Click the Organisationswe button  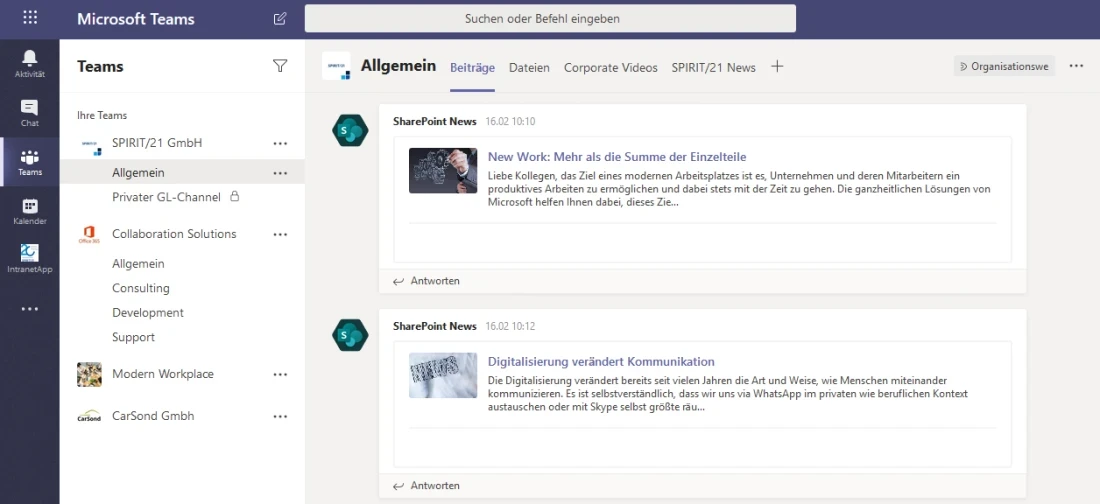[x=1004, y=67]
